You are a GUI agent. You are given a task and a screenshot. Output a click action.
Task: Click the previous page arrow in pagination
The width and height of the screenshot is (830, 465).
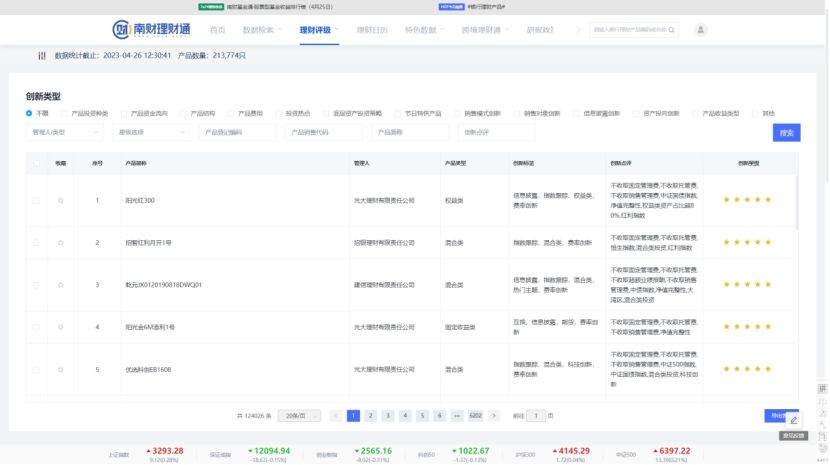pyautogui.click(x=336, y=416)
